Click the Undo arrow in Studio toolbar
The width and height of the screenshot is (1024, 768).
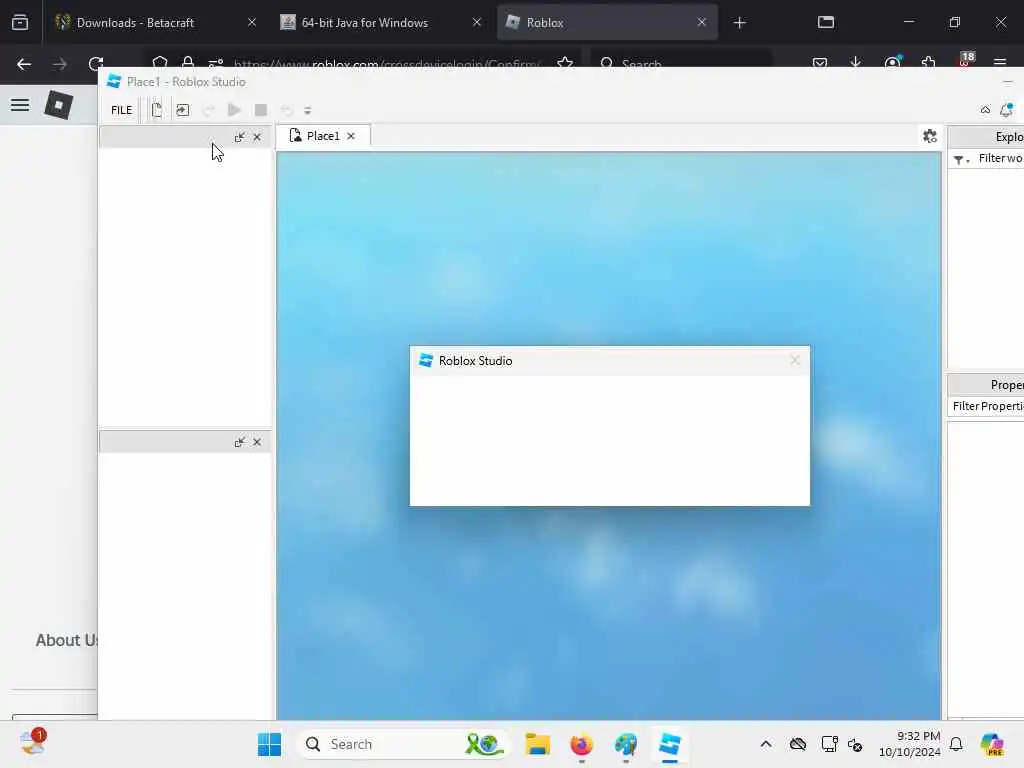286,110
